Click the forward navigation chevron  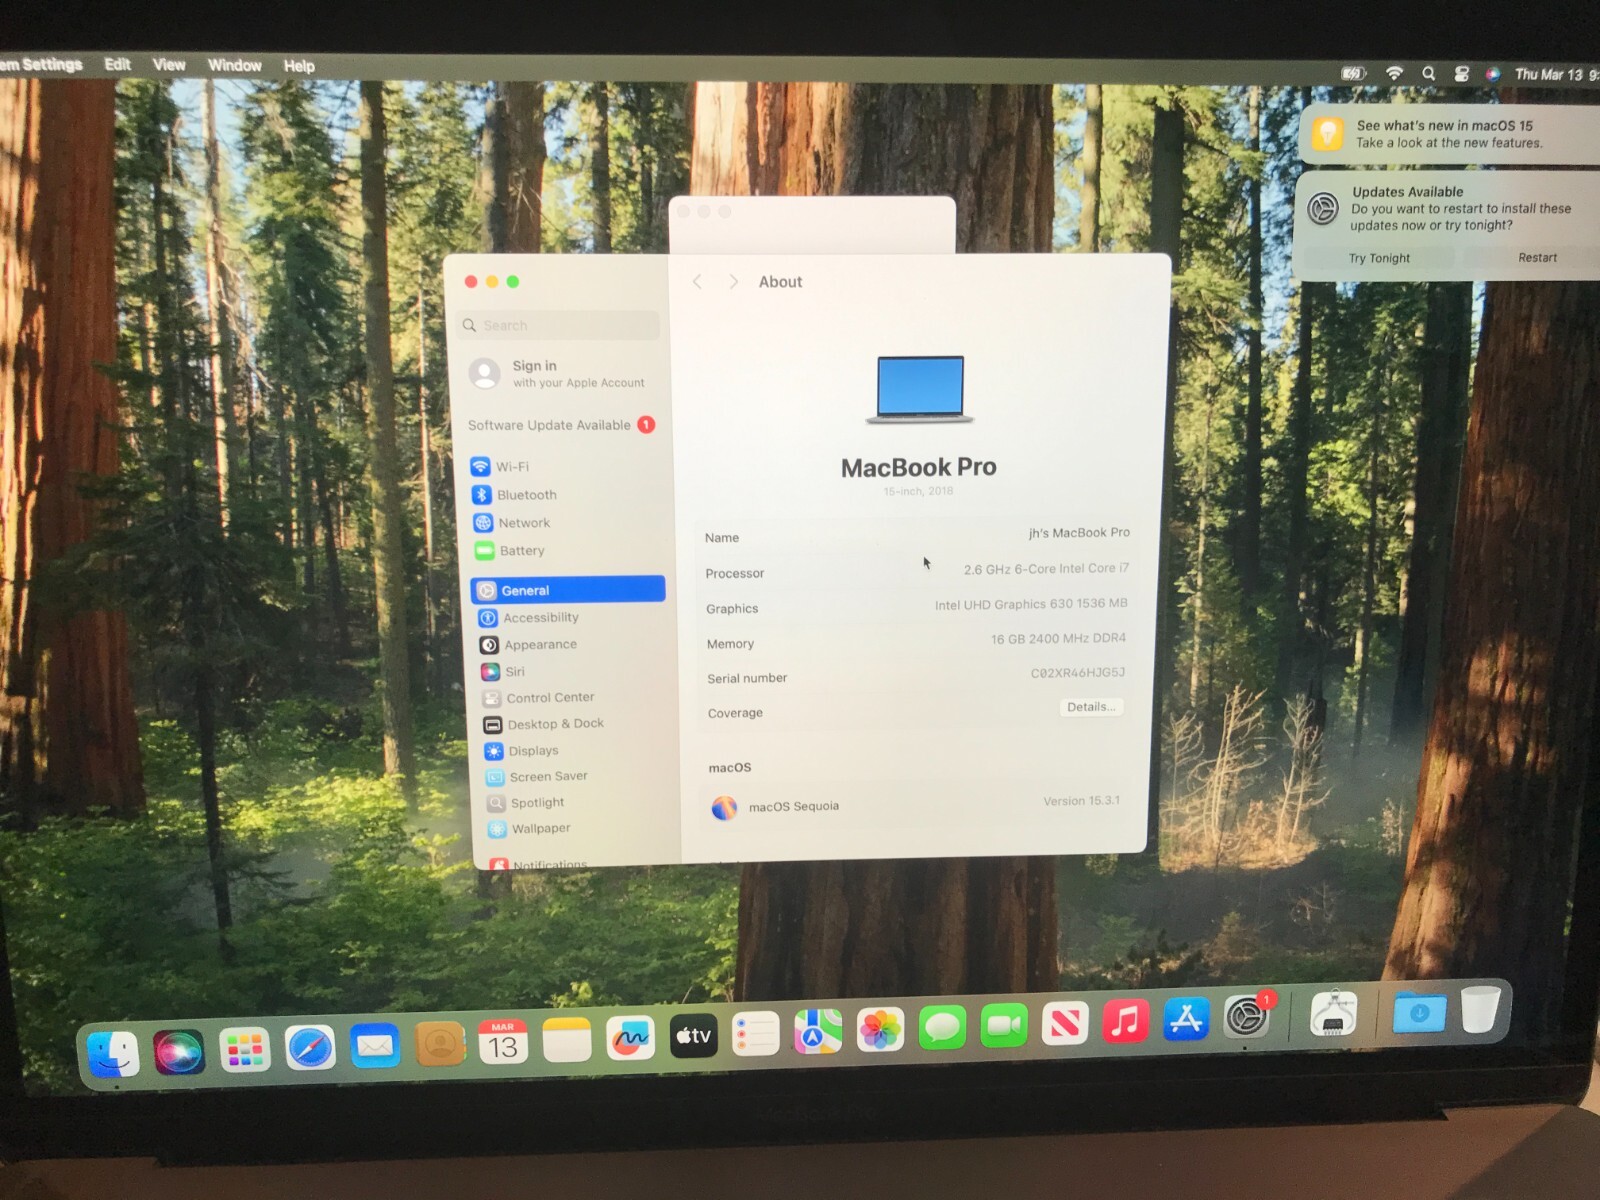coord(734,281)
